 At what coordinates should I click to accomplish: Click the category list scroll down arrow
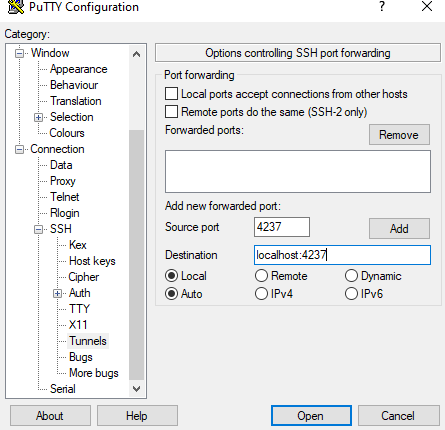click(136, 389)
